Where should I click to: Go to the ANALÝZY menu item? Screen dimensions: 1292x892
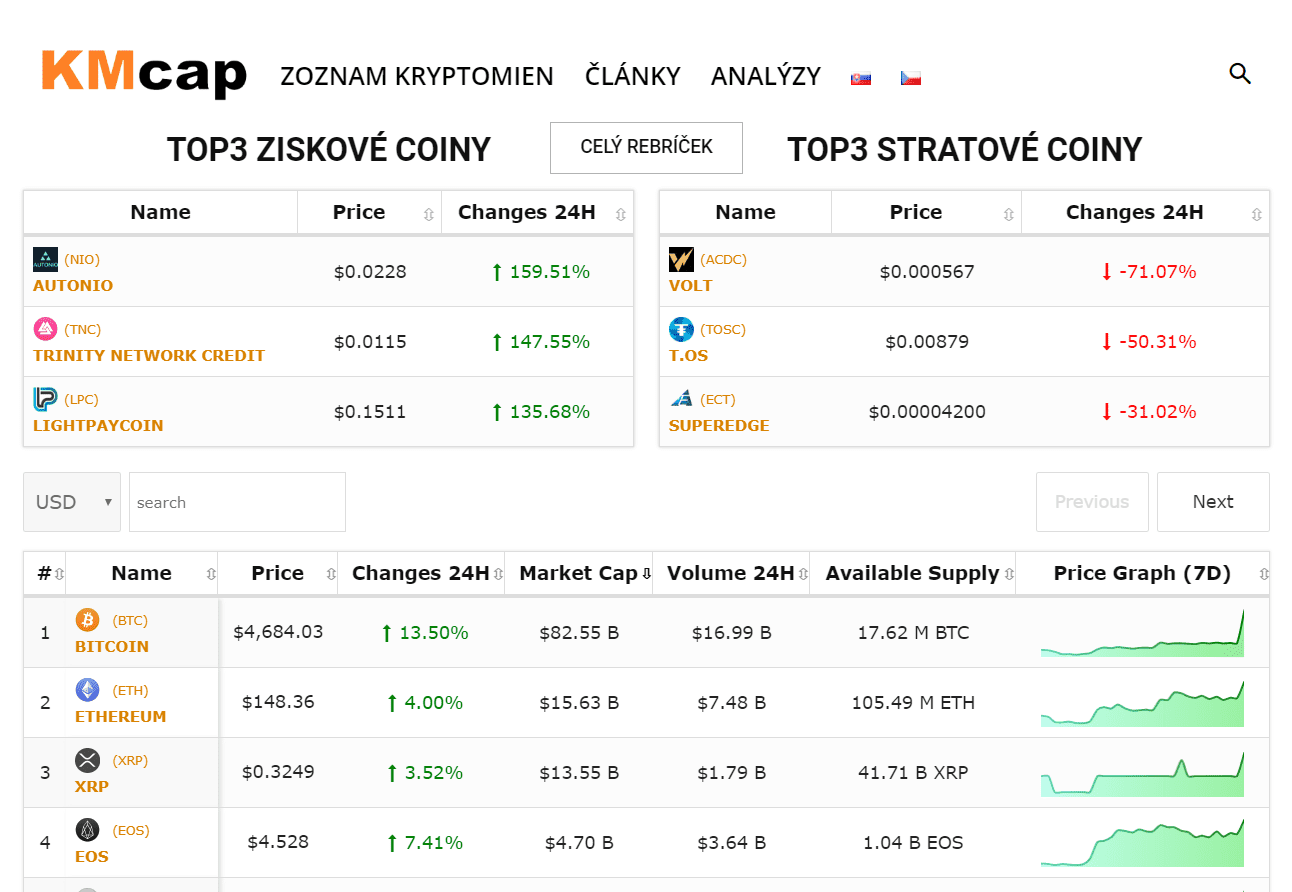click(766, 76)
